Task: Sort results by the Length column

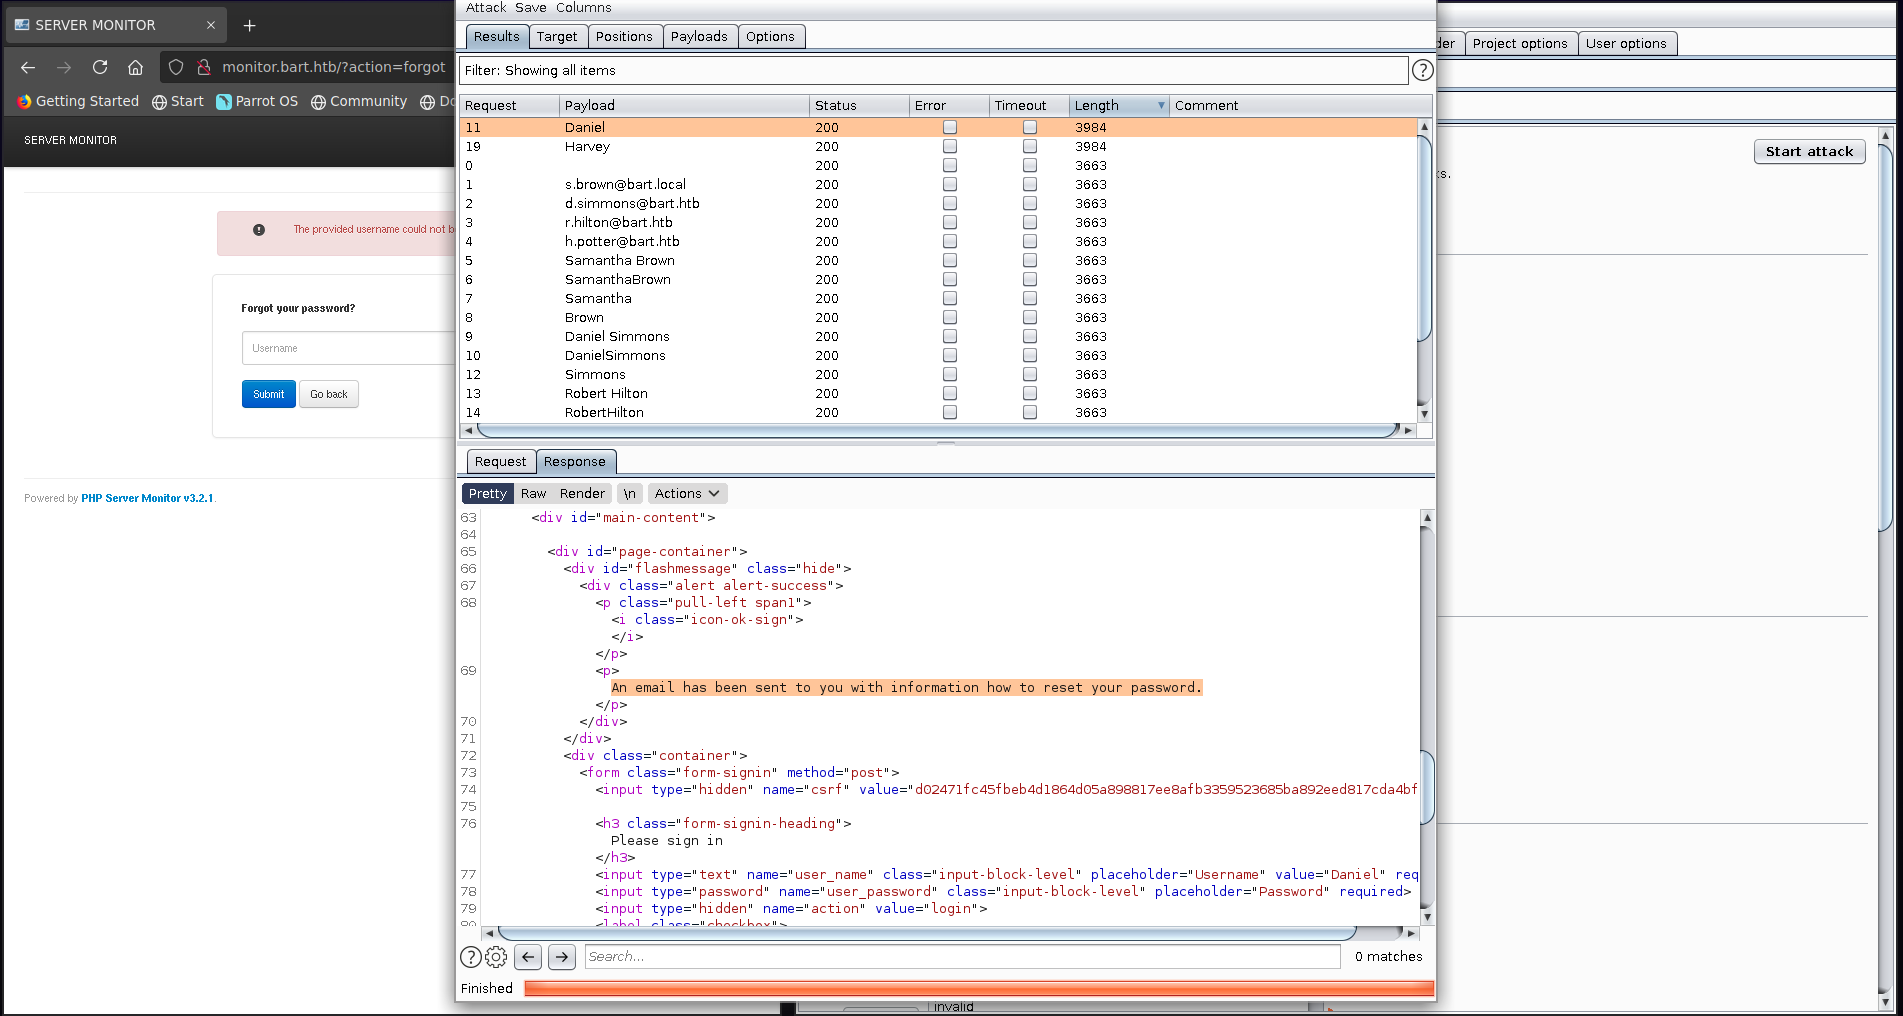Action: (1119, 105)
